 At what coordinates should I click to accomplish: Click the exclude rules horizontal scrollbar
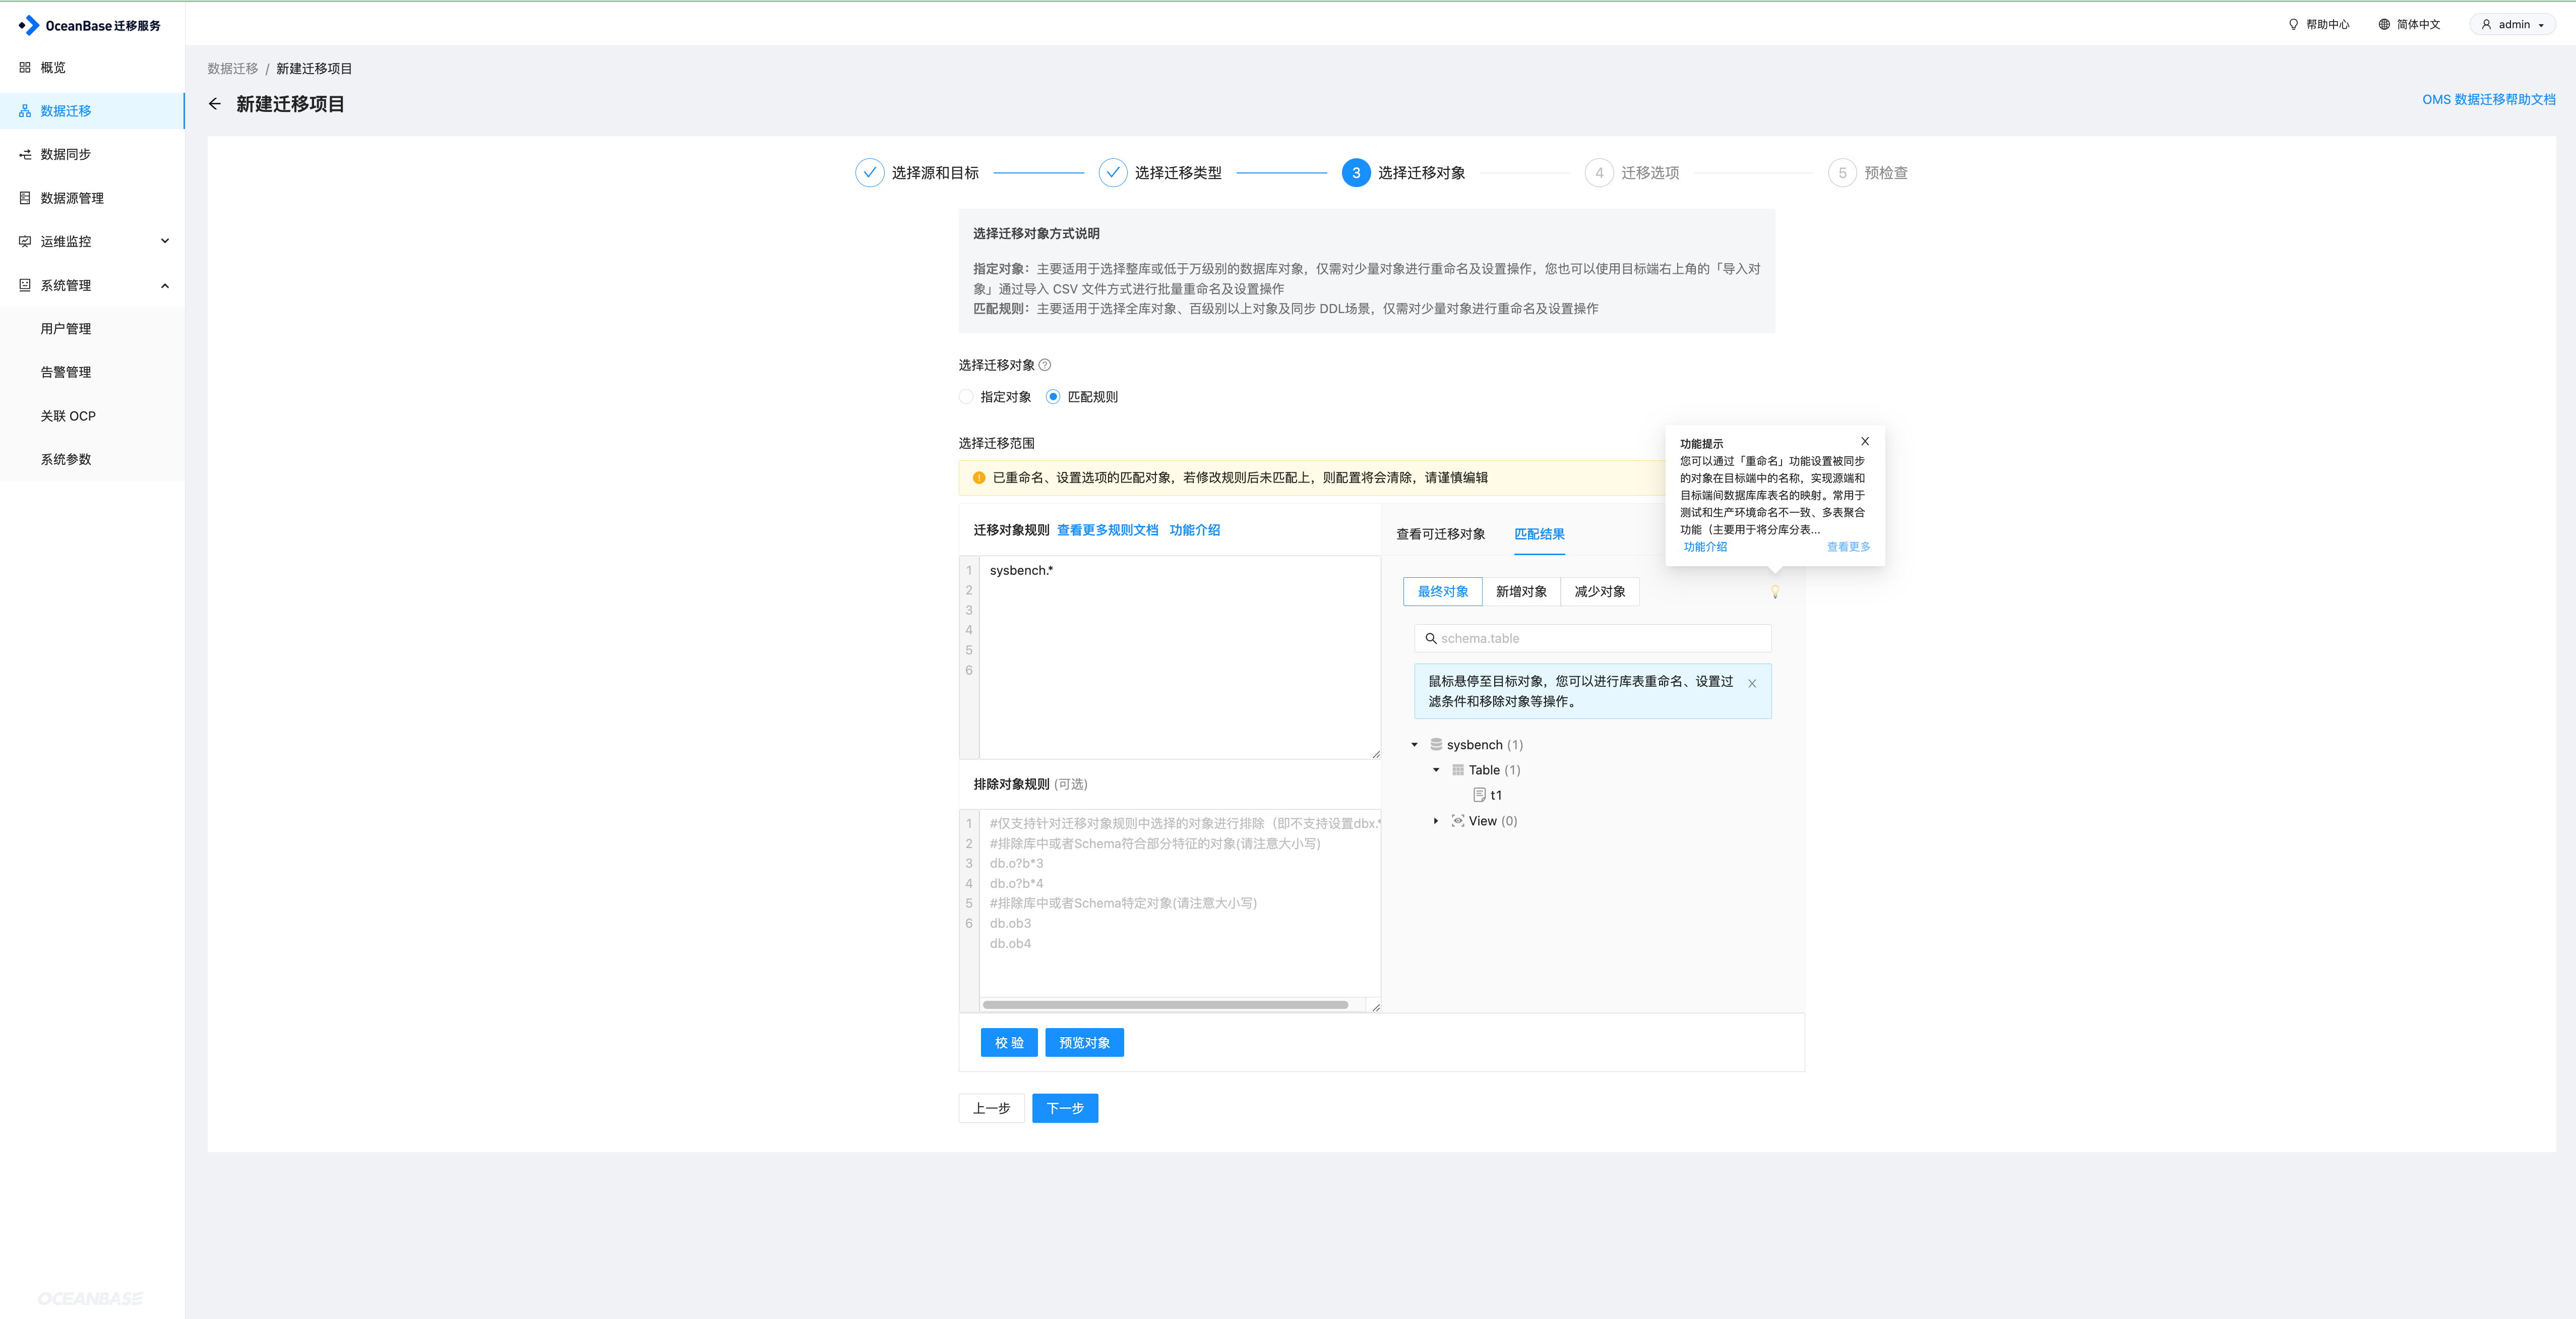[x=1165, y=1005]
